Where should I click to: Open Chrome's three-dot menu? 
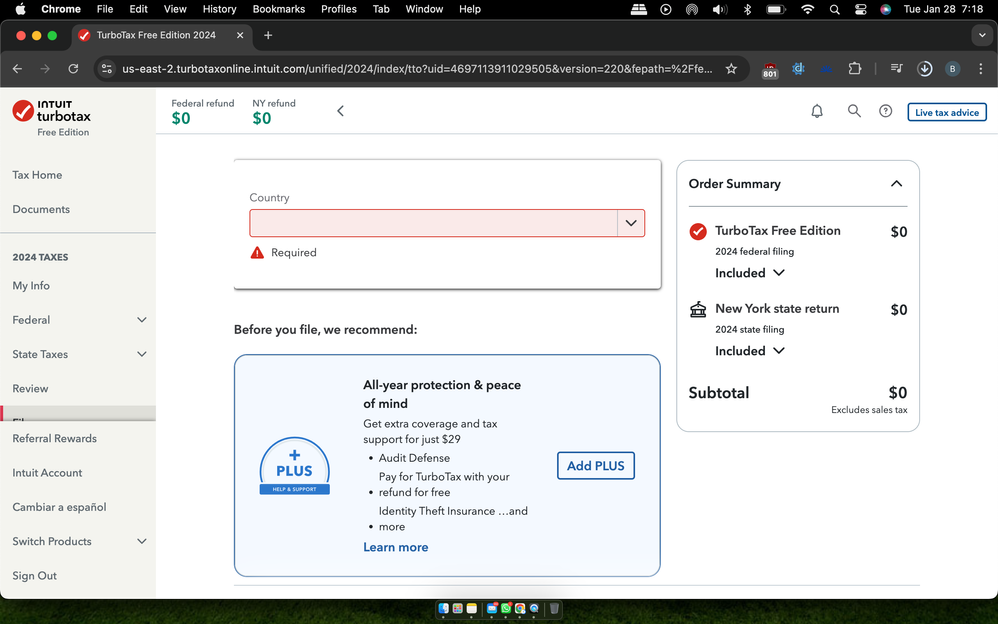click(980, 69)
